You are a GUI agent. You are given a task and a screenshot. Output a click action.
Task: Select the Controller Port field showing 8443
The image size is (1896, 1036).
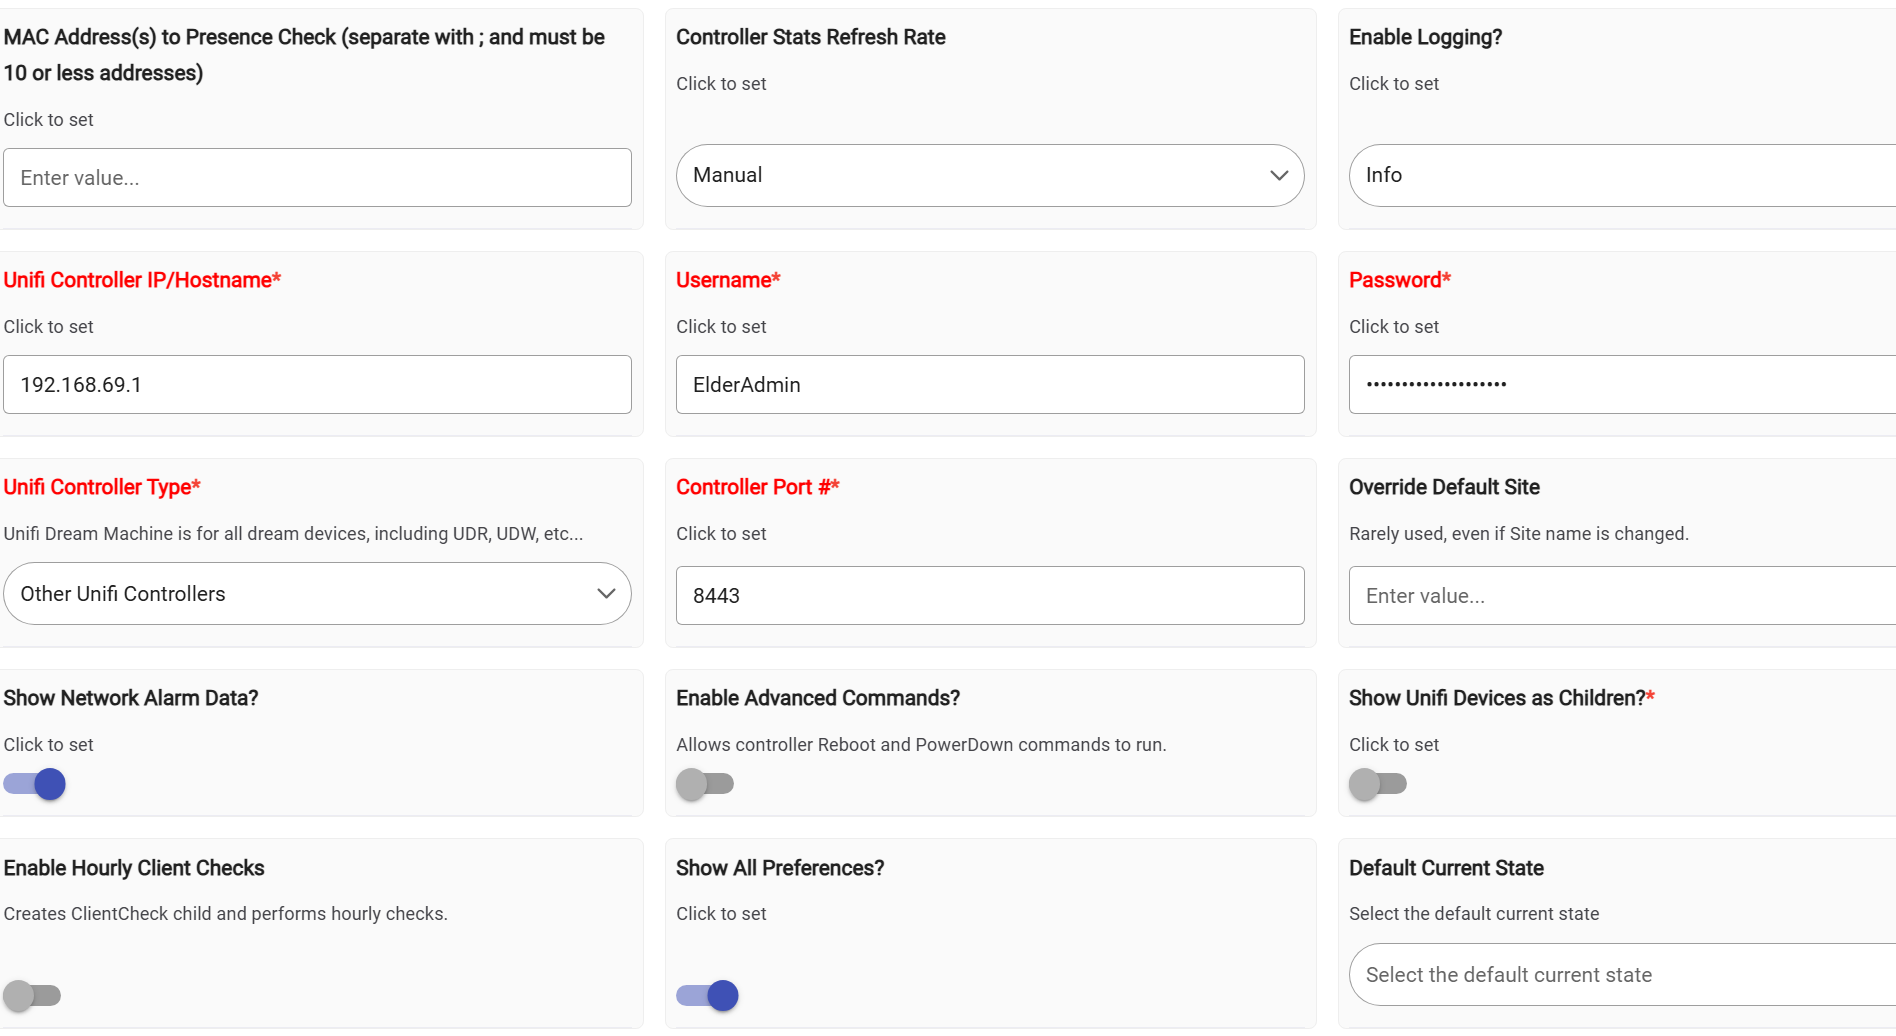click(x=990, y=596)
